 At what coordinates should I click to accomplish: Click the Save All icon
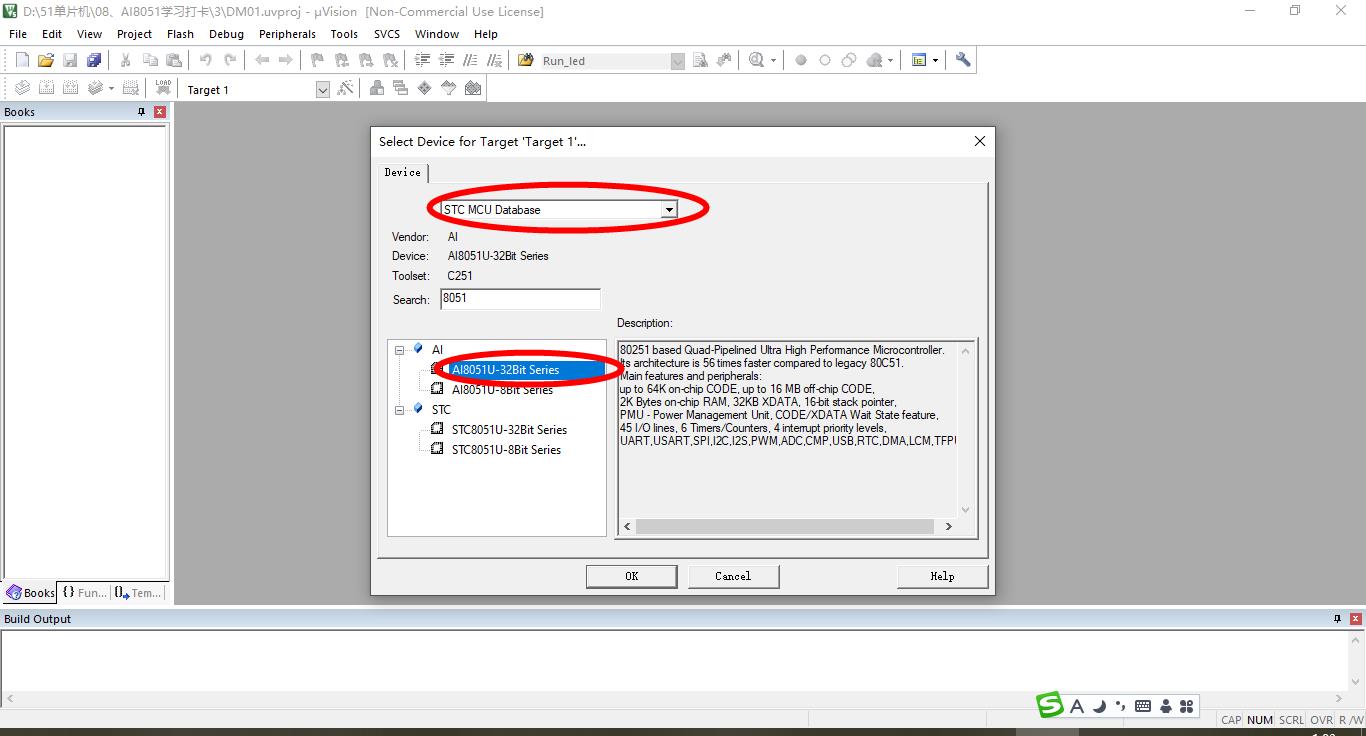click(94, 60)
